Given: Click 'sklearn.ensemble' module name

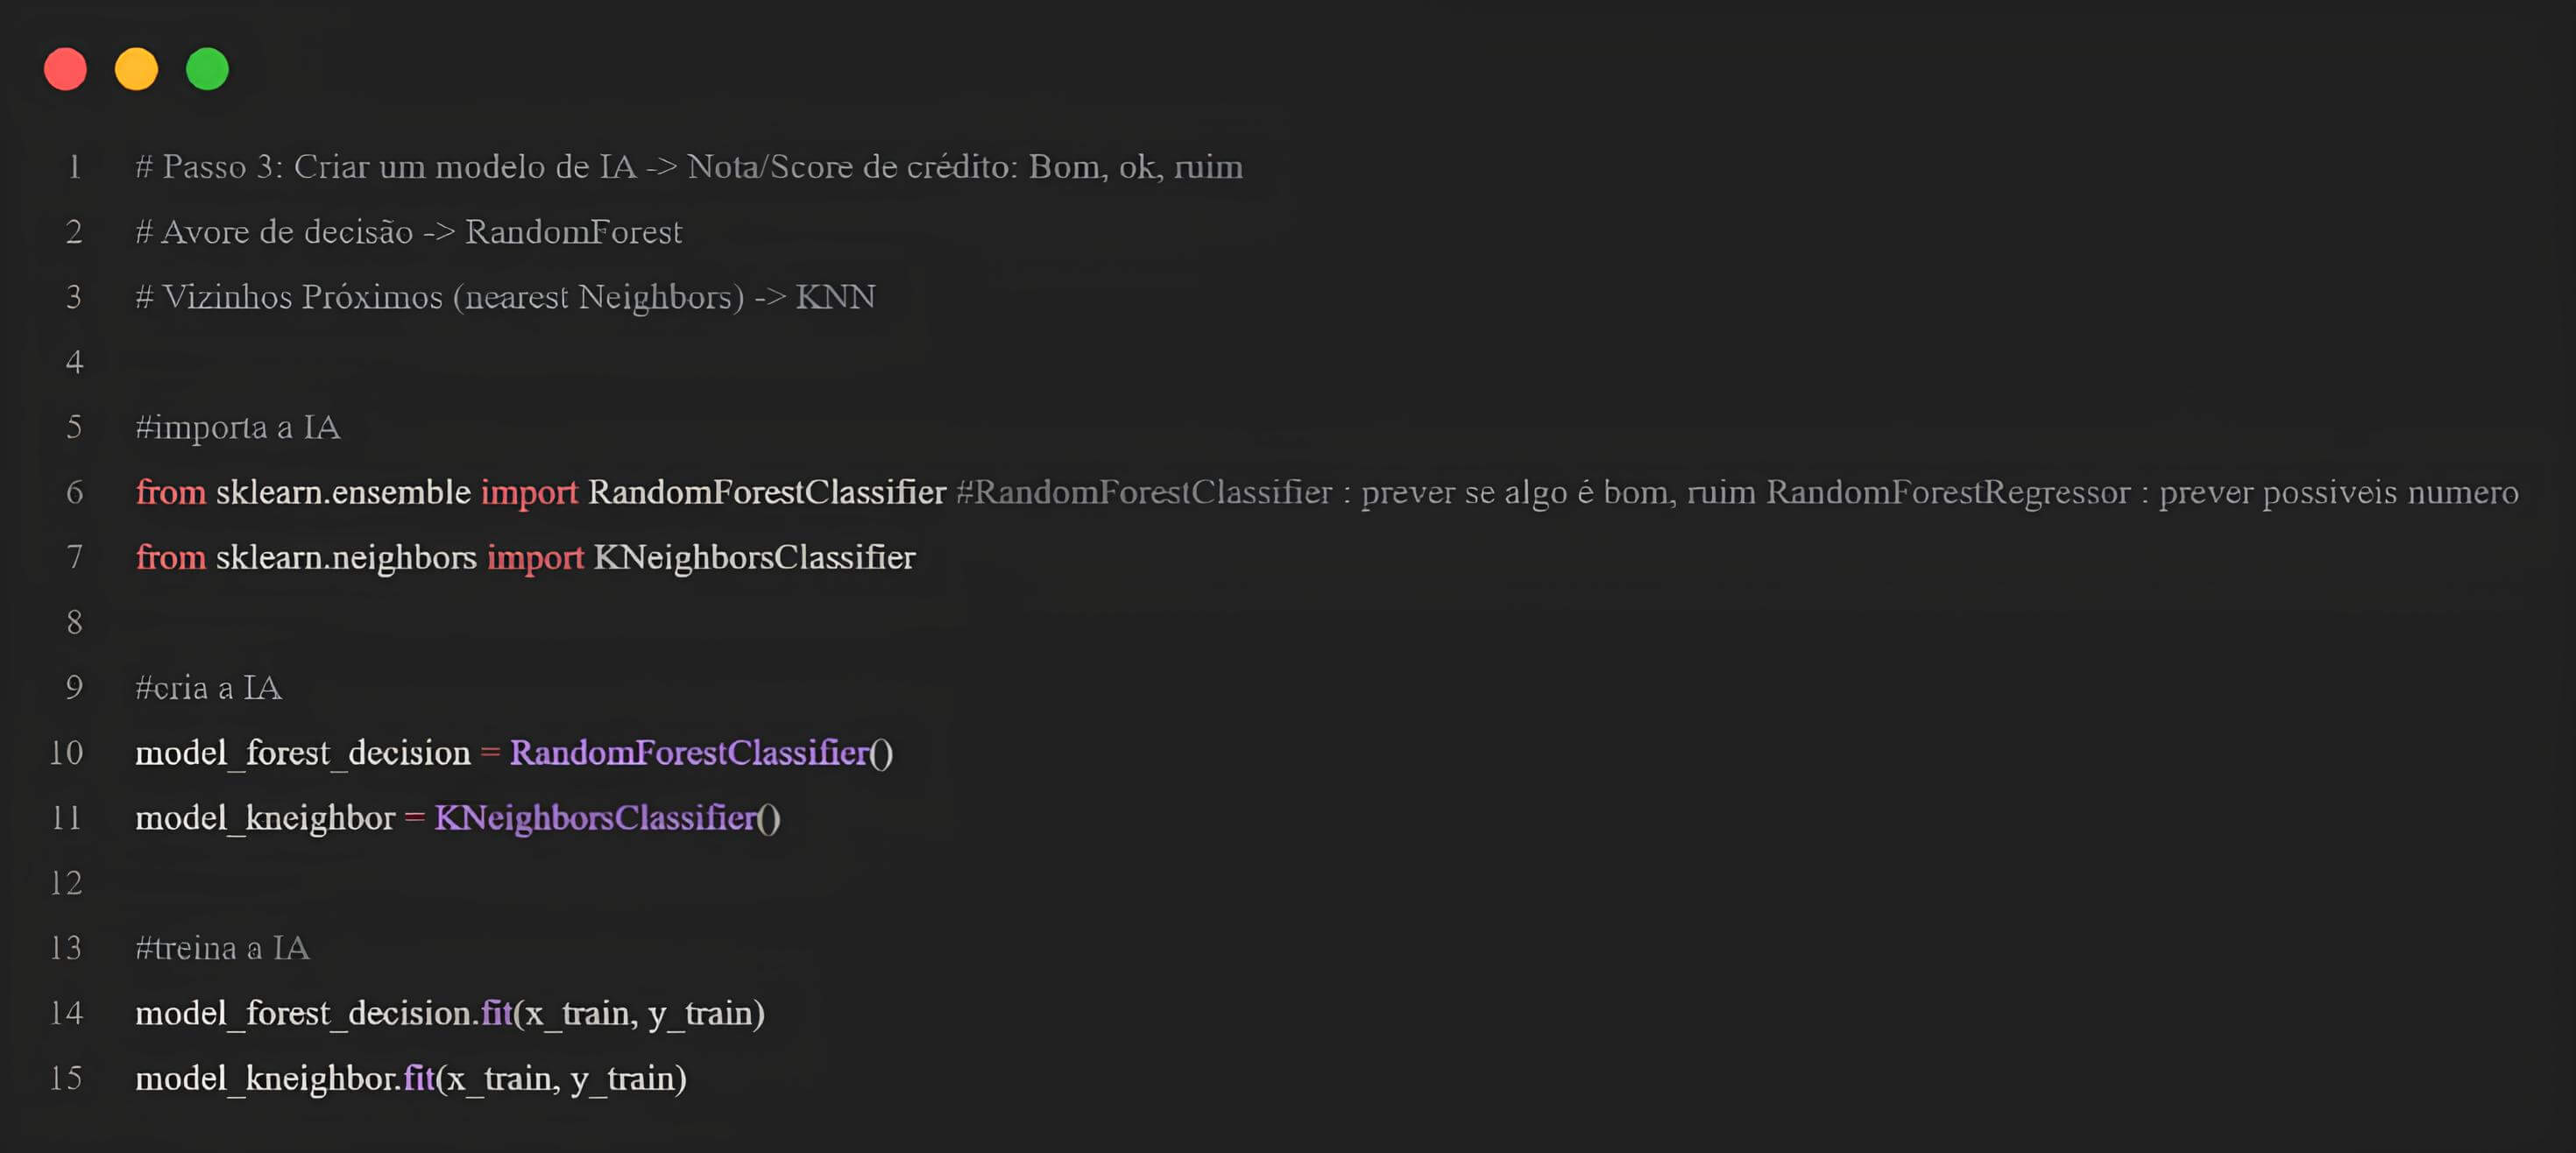Looking at the screenshot, I should (x=343, y=492).
